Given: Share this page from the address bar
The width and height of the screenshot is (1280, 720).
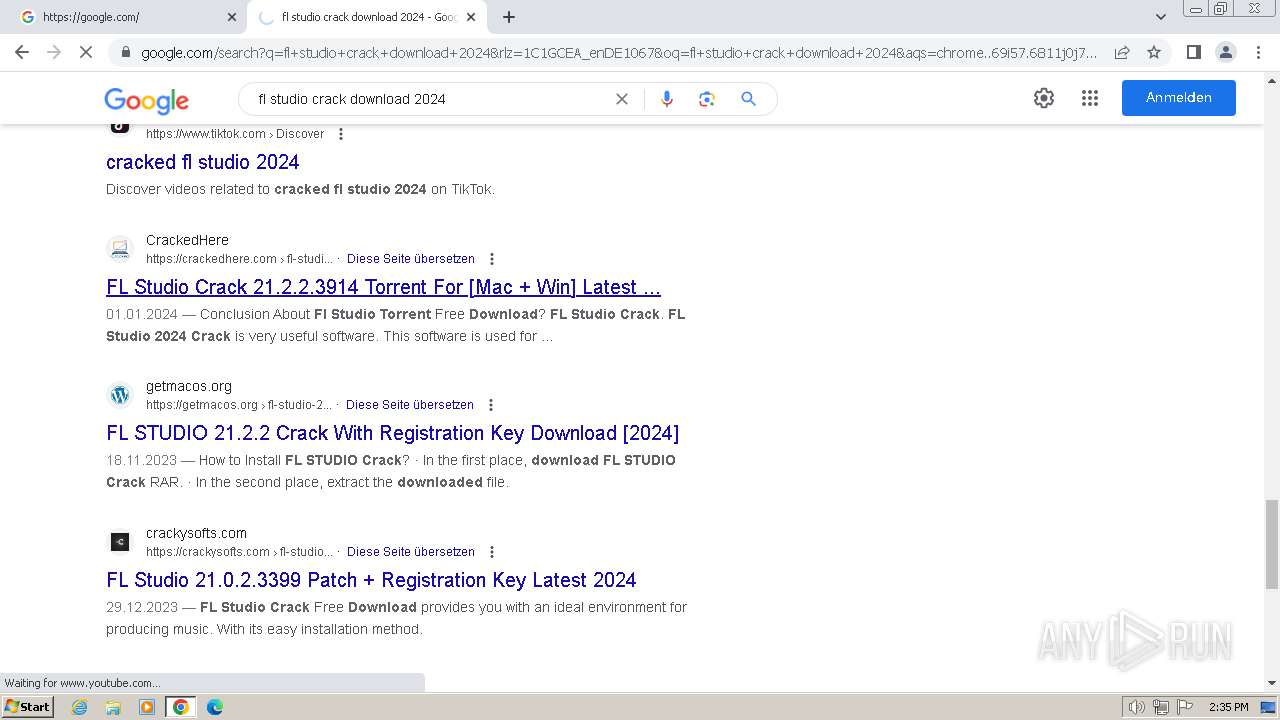Looking at the screenshot, I should pyautogui.click(x=1122, y=52).
